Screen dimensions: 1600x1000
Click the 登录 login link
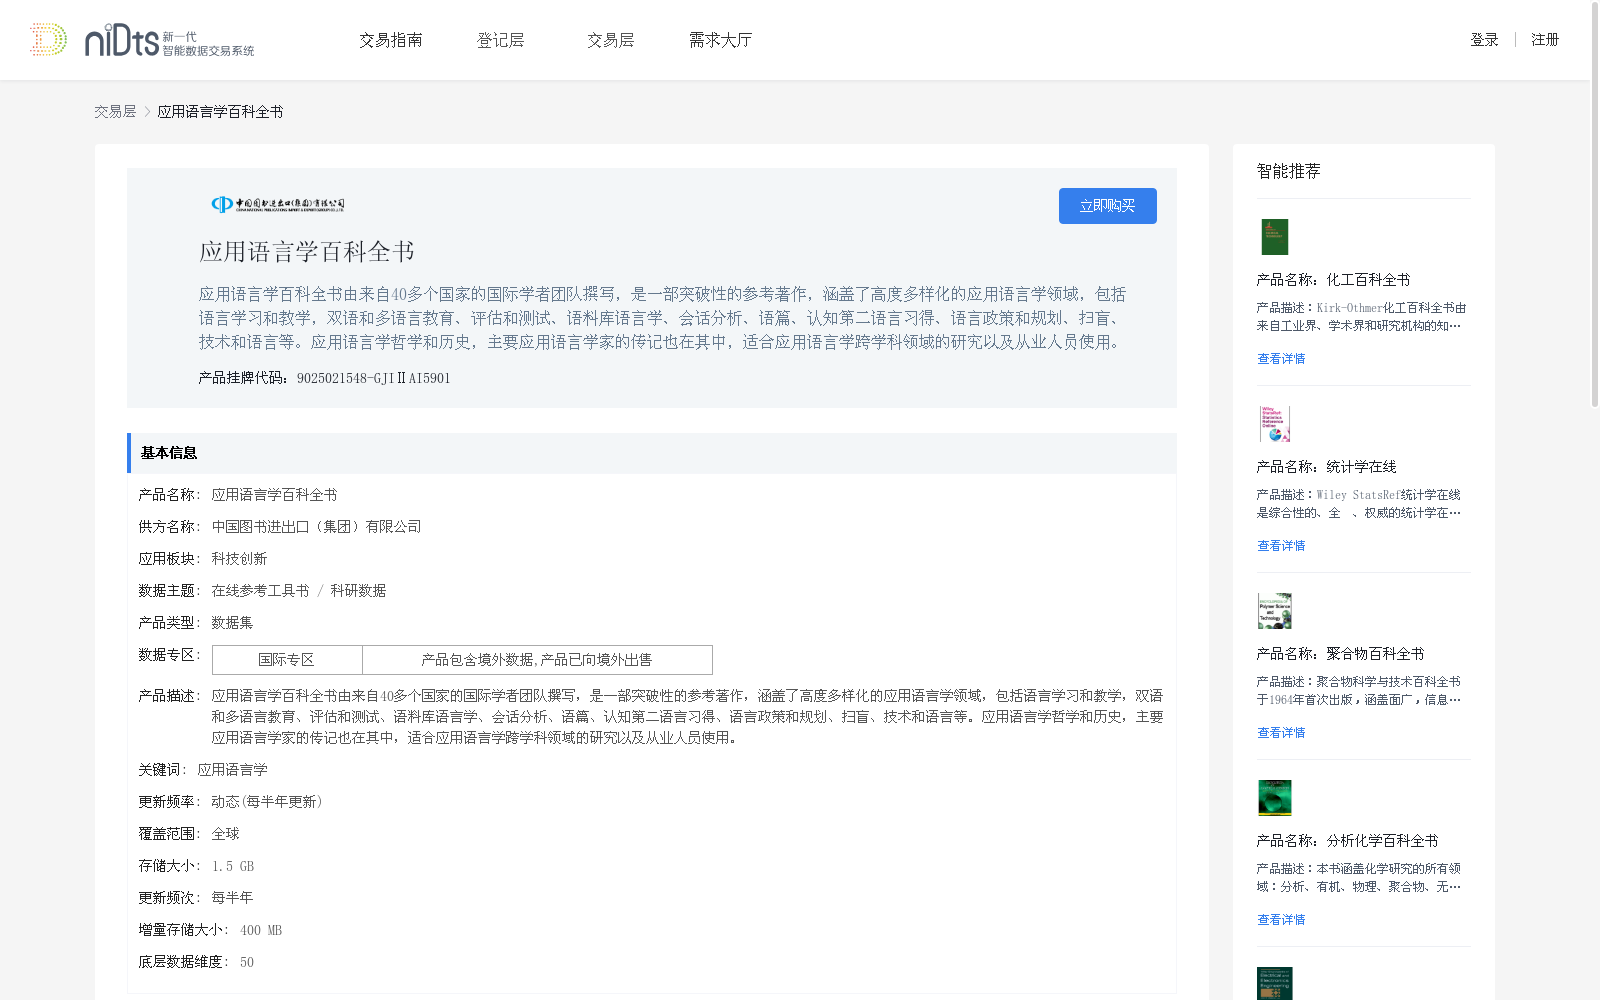click(x=1484, y=40)
